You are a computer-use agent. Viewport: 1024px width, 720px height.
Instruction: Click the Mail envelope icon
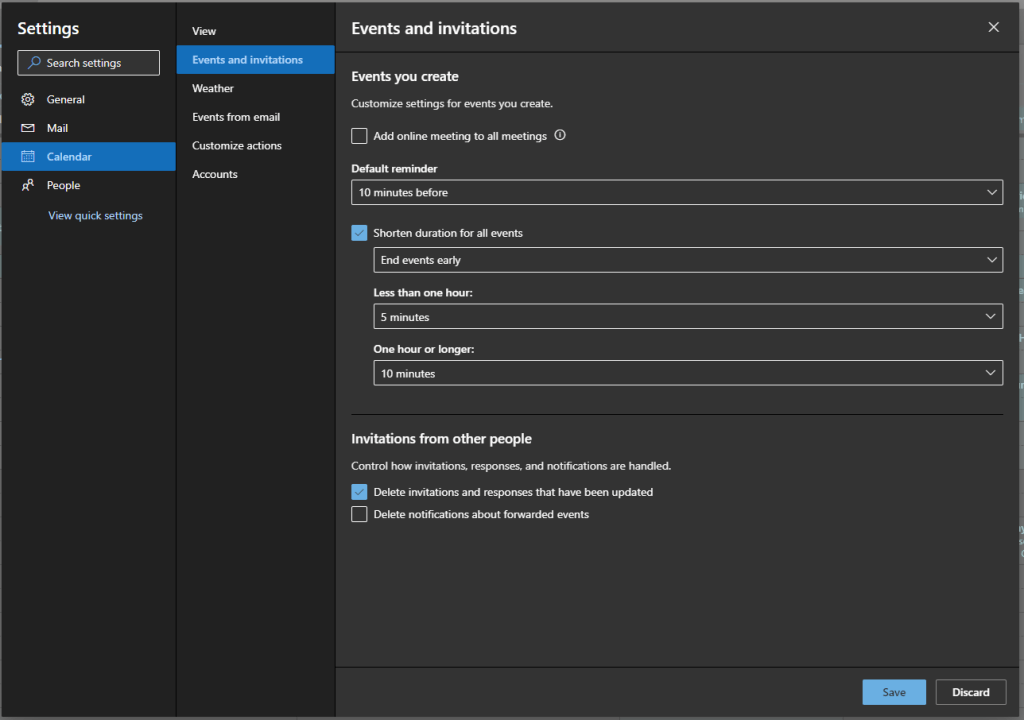point(28,128)
